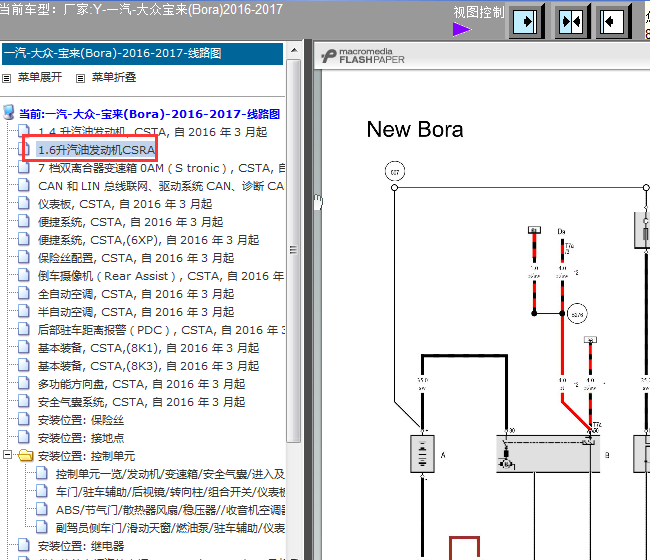Select the 安装位置: 控制单元 folder label
The width and height of the screenshot is (650, 560).
(x=86, y=456)
